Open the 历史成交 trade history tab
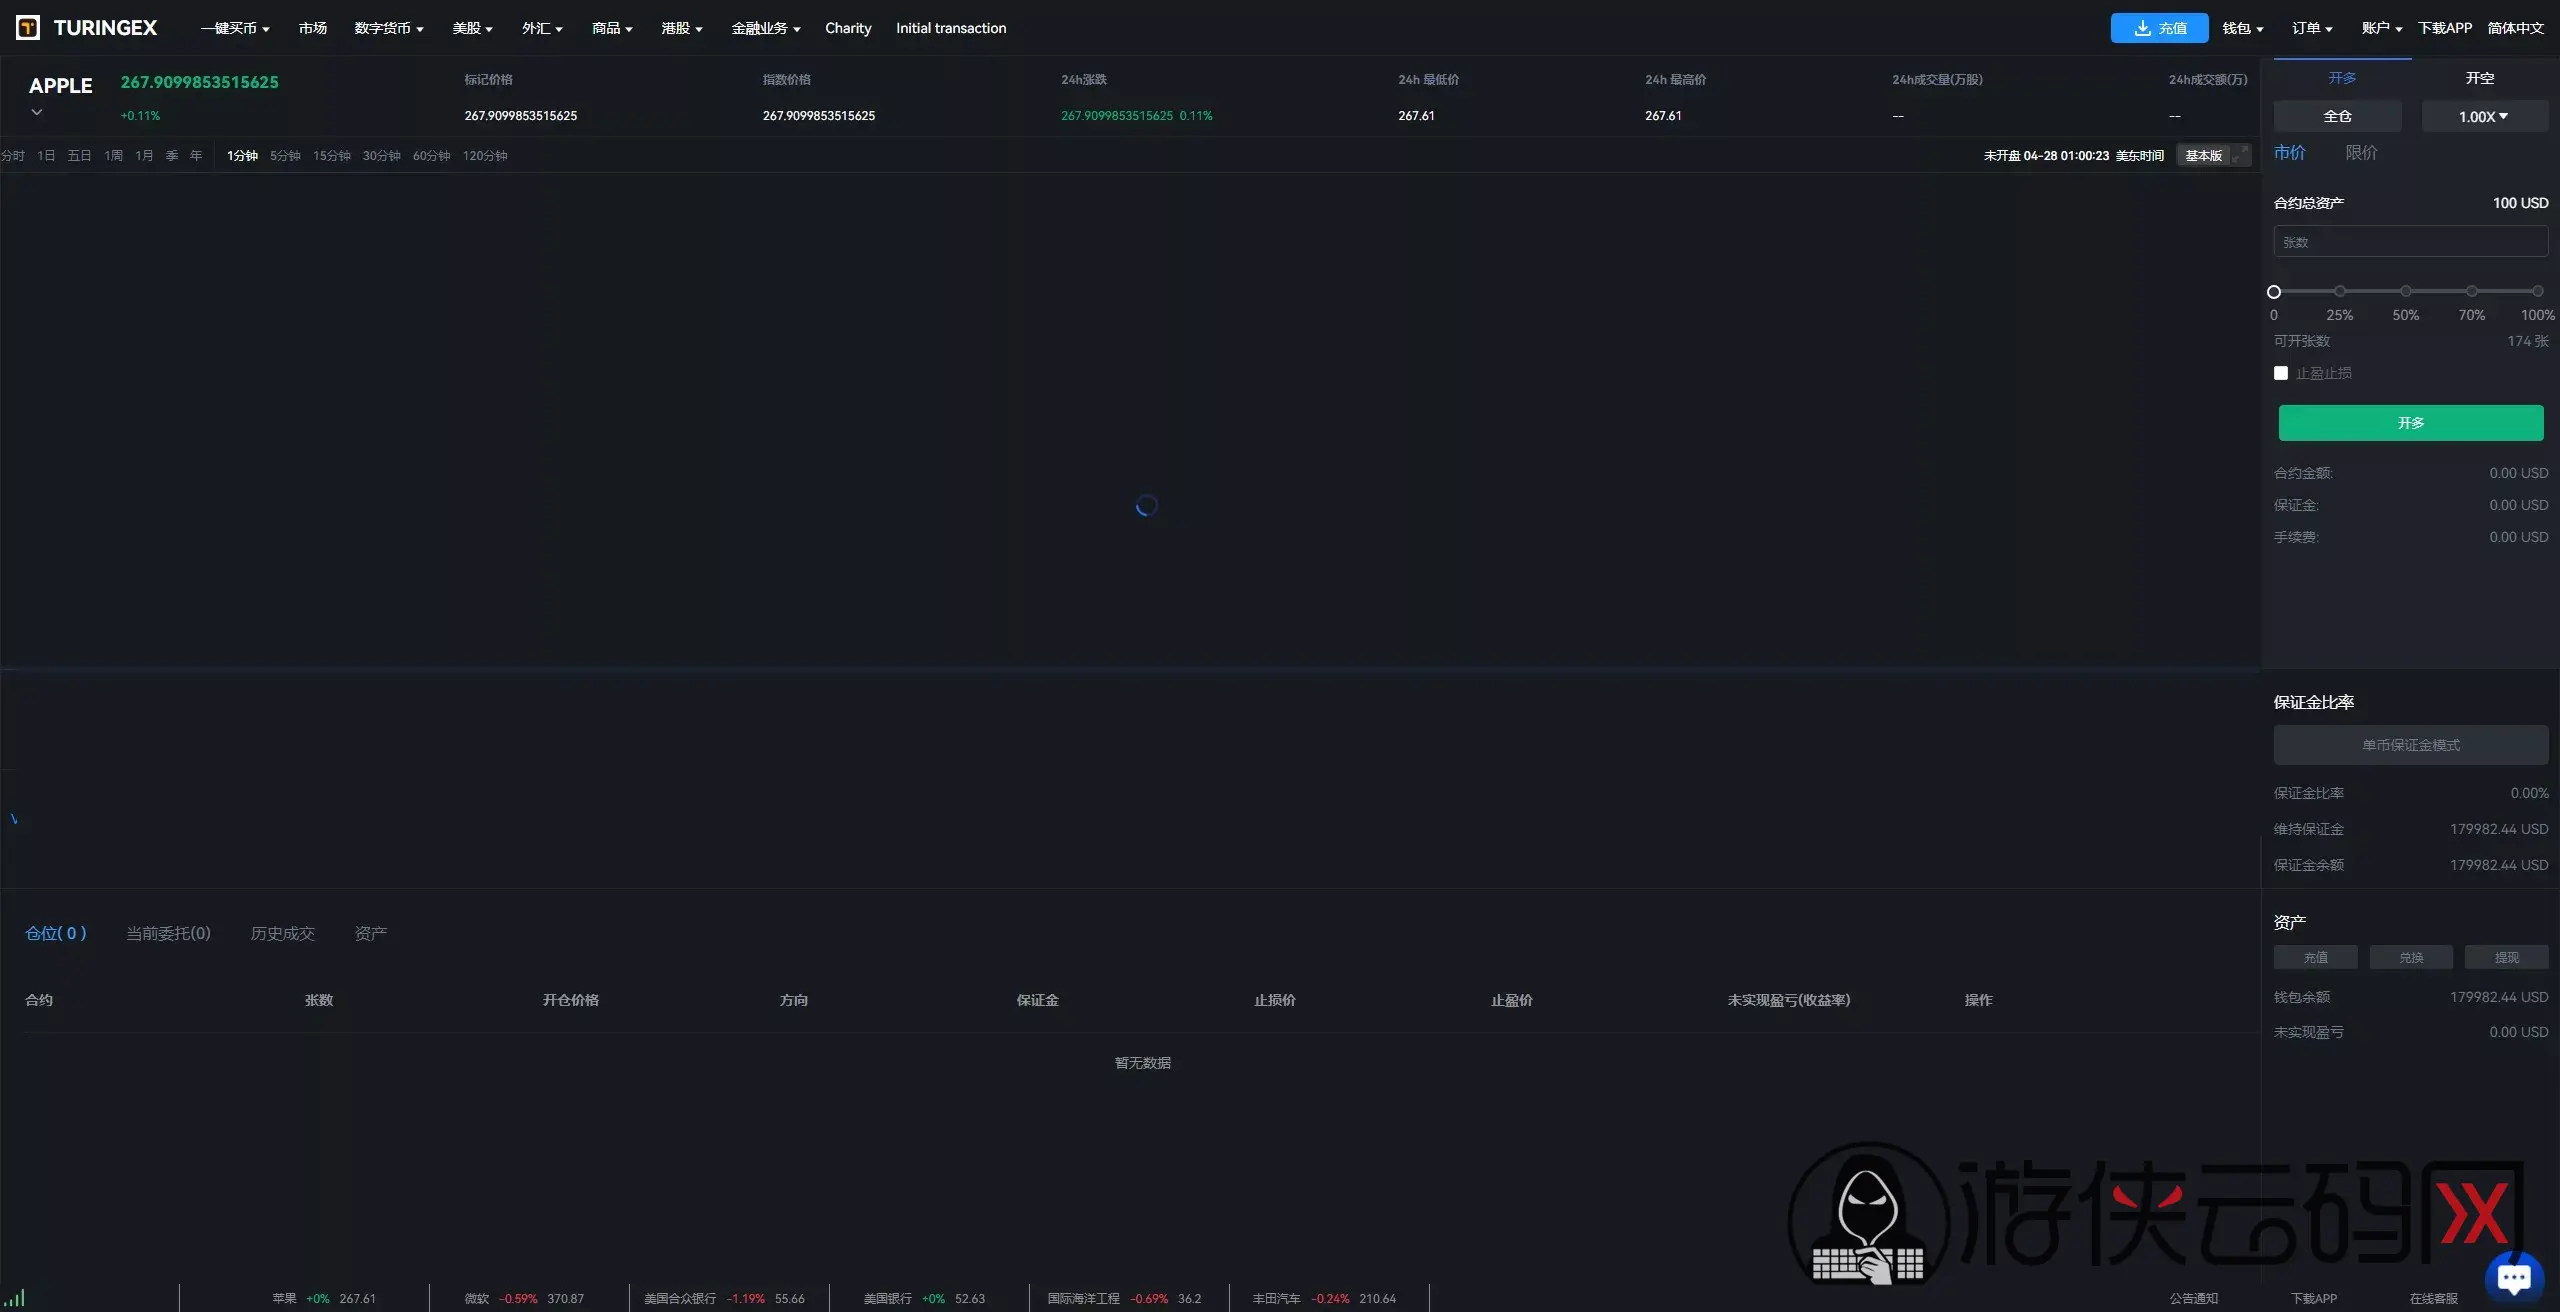This screenshot has width=2560, height=1312. point(283,933)
